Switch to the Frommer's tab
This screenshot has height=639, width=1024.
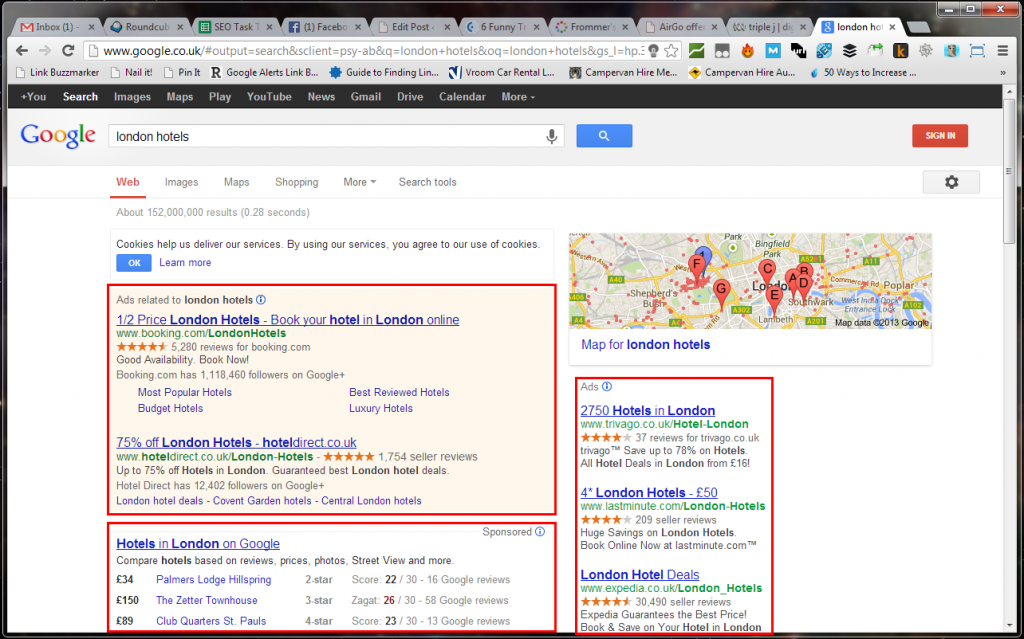coord(592,27)
